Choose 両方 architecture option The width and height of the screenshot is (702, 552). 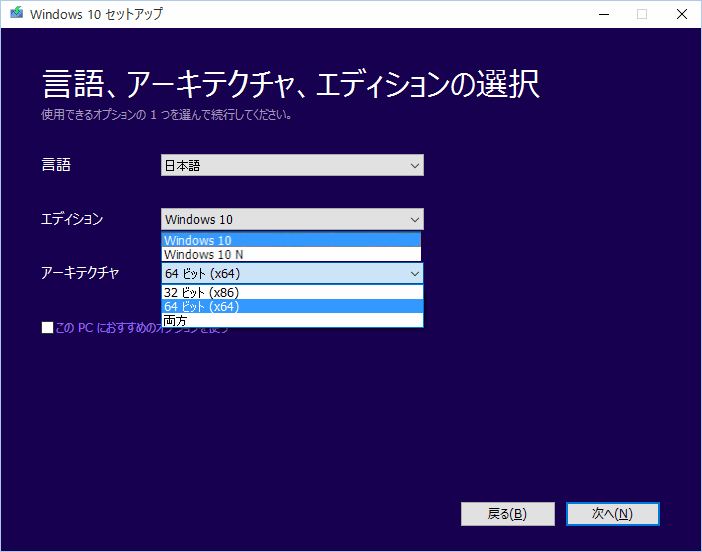tap(292, 320)
